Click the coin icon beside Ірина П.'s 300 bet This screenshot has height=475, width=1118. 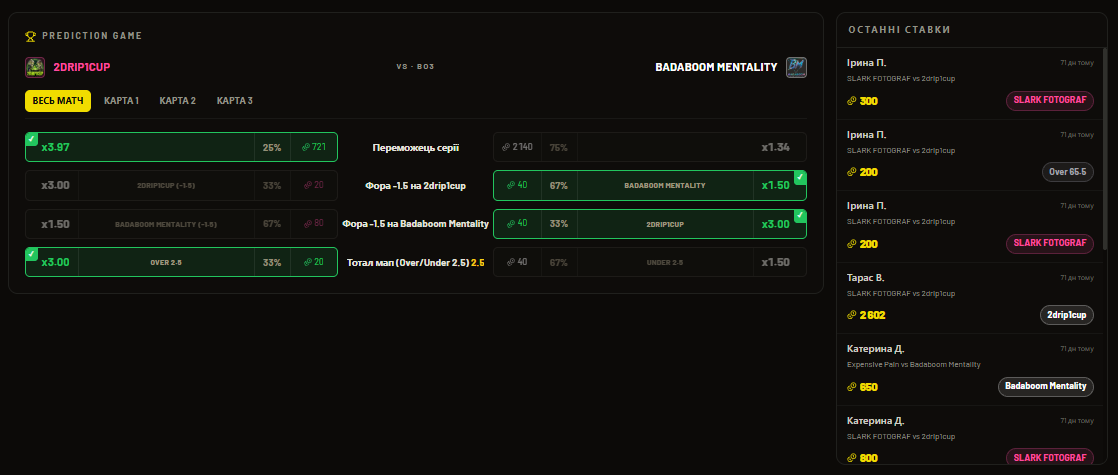pos(851,101)
